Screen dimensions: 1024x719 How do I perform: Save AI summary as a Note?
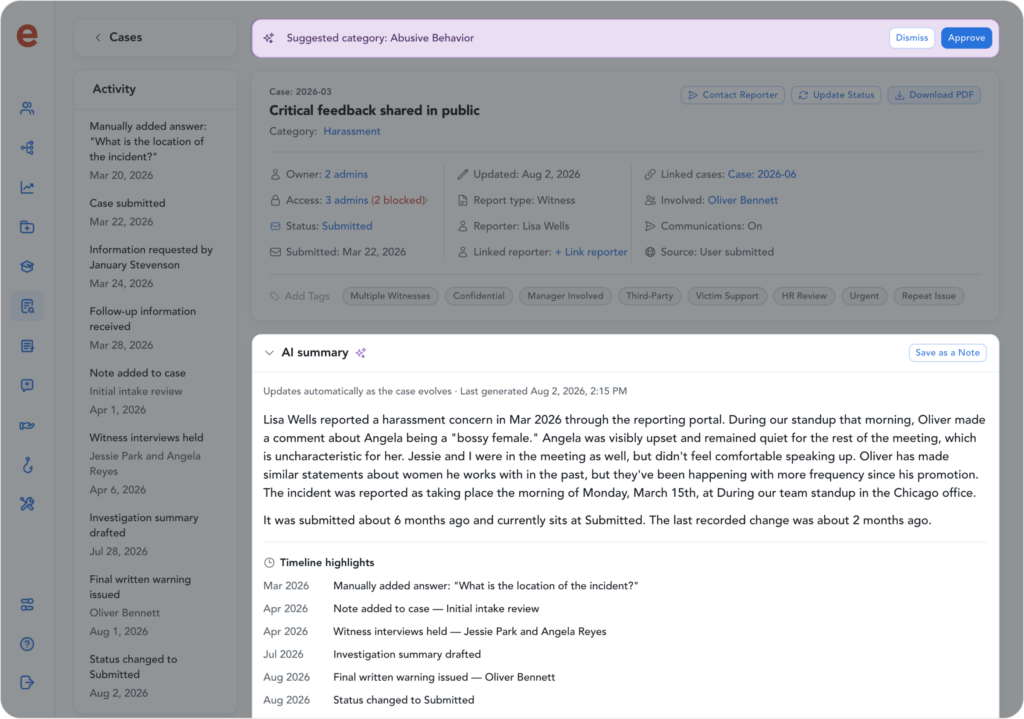(948, 353)
